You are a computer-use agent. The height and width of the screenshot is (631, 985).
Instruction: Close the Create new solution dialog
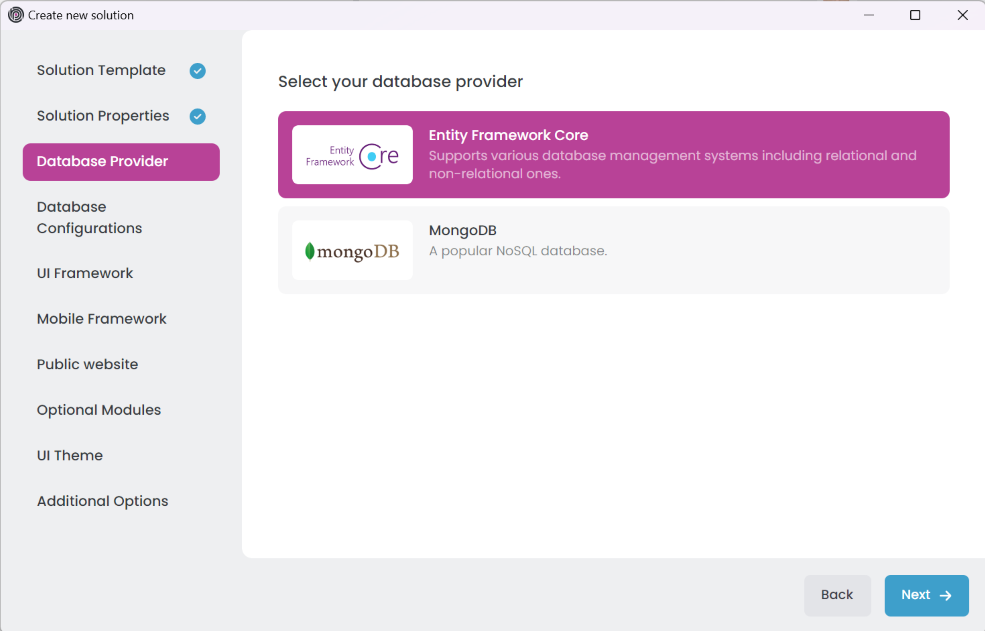962,15
